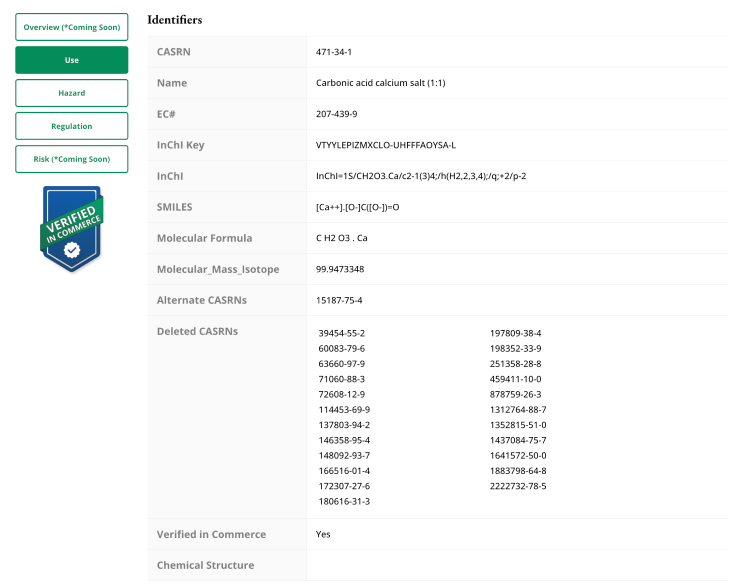
Task: Select SMILES string [Ca++].[O-]C([O-])=O
Action: [357, 207]
